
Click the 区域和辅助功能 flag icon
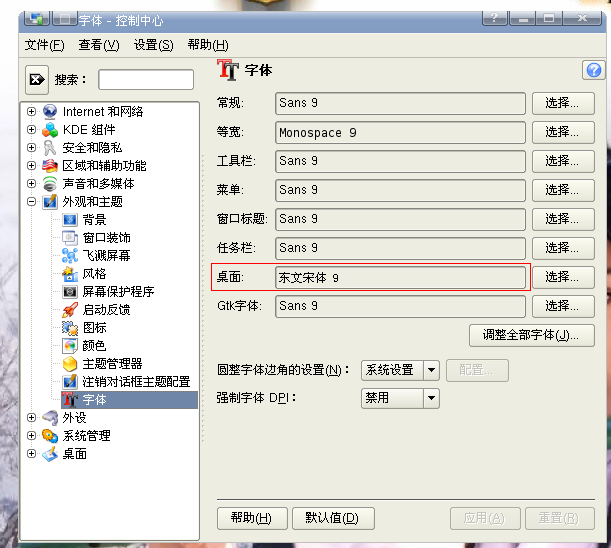(50, 166)
